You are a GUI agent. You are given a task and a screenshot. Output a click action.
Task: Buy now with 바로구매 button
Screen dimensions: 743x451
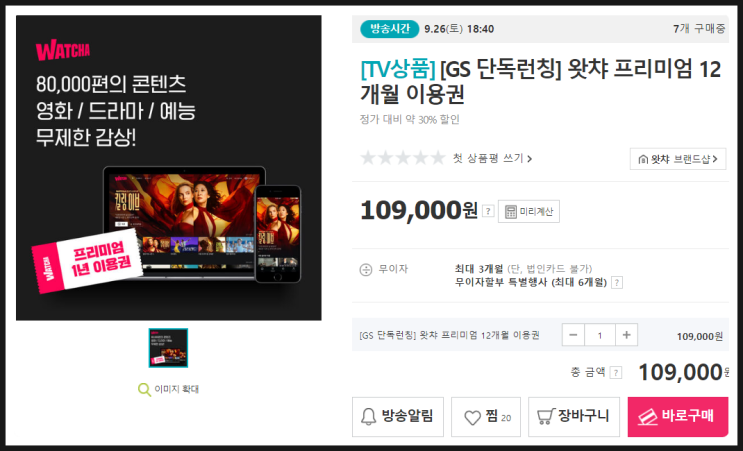coord(678,416)
